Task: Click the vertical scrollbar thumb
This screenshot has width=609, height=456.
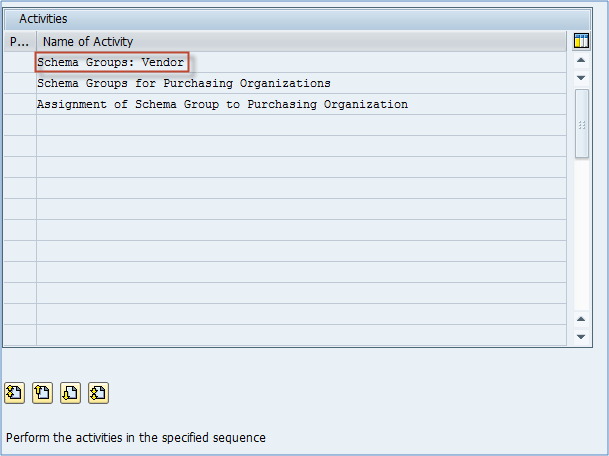Action: [582, 123]
